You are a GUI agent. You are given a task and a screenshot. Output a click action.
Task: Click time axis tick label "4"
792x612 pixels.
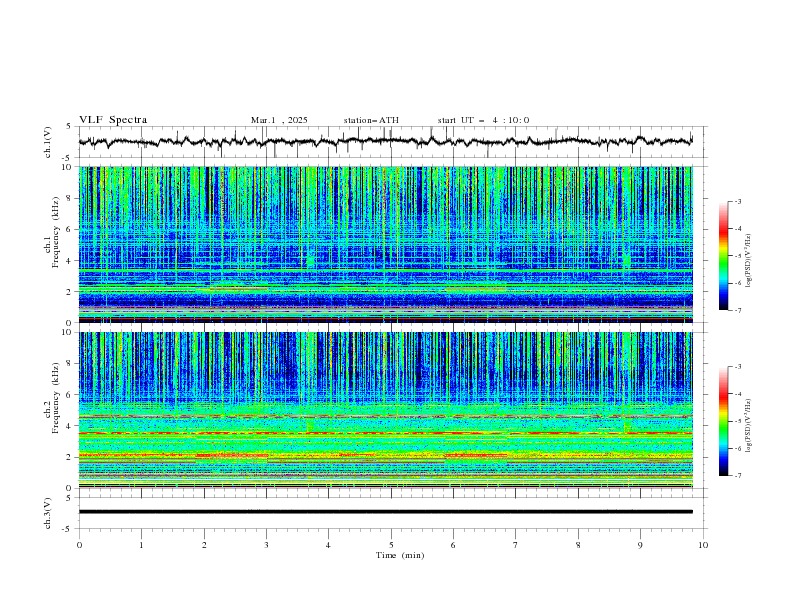coord(328,545)
